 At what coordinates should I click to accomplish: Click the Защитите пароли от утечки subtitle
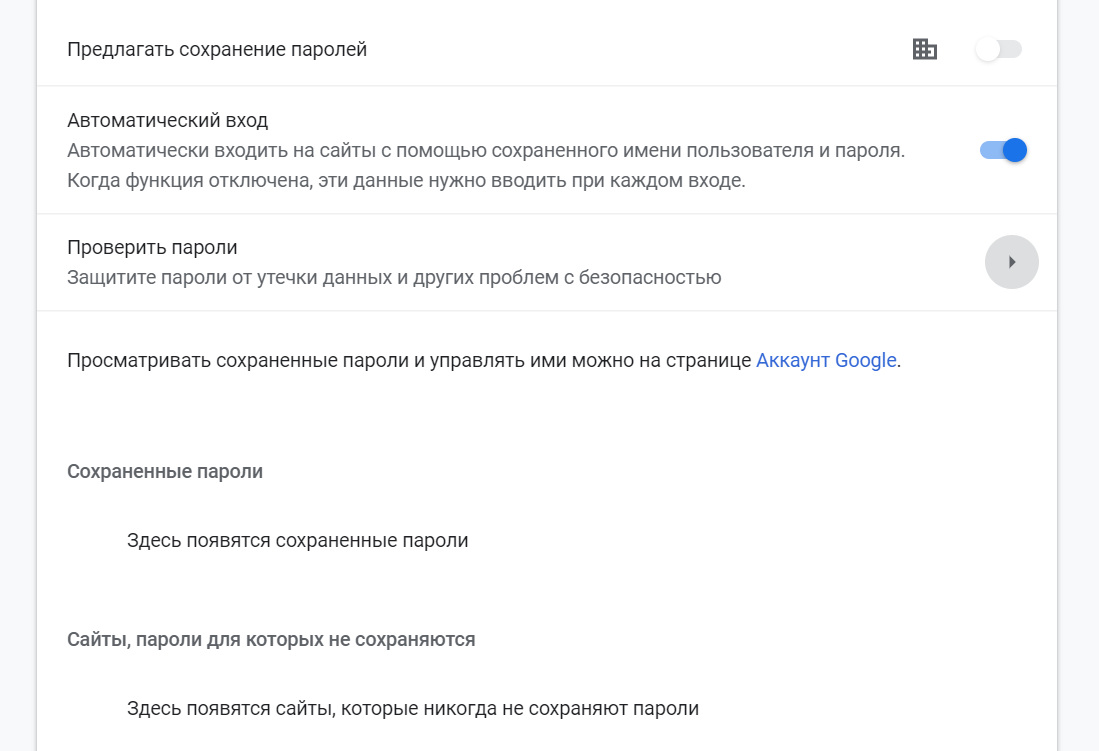pos(394,277)
